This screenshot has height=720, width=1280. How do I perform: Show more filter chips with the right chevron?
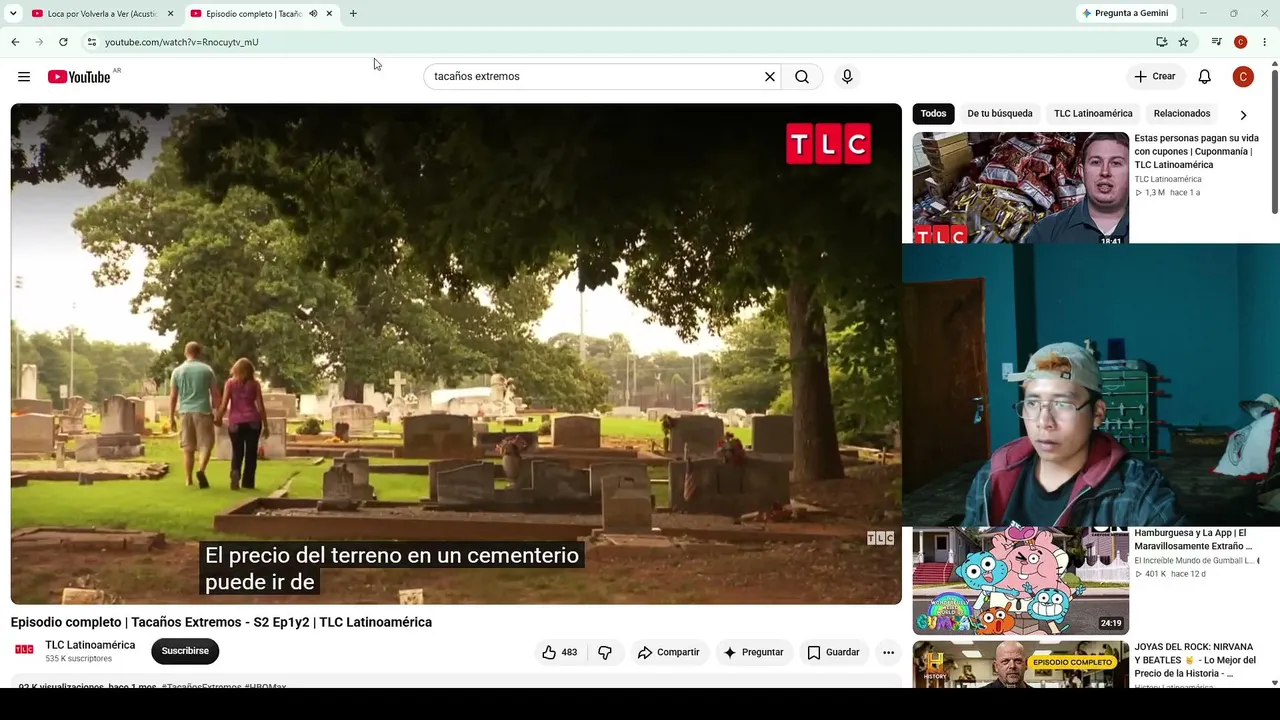click(x=1243, y=114)
